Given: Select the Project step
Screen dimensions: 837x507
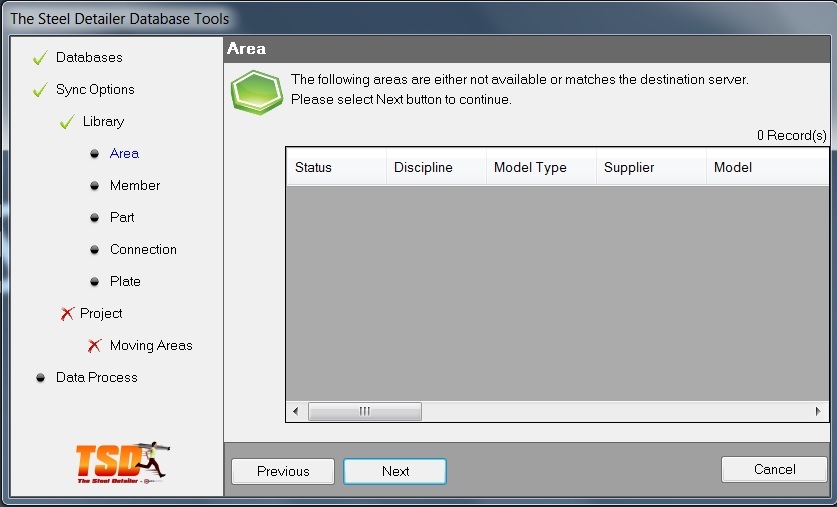Looking at the screenshot, I should tap(101, 313).
